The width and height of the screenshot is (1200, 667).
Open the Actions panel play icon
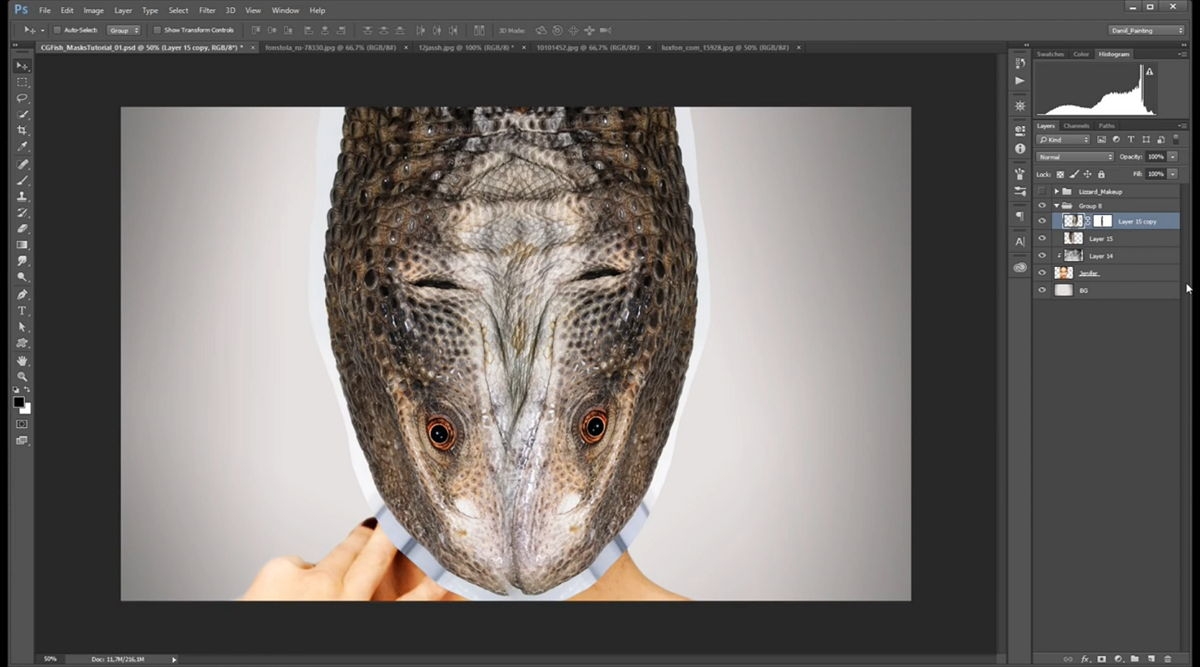coord(1019,81)
